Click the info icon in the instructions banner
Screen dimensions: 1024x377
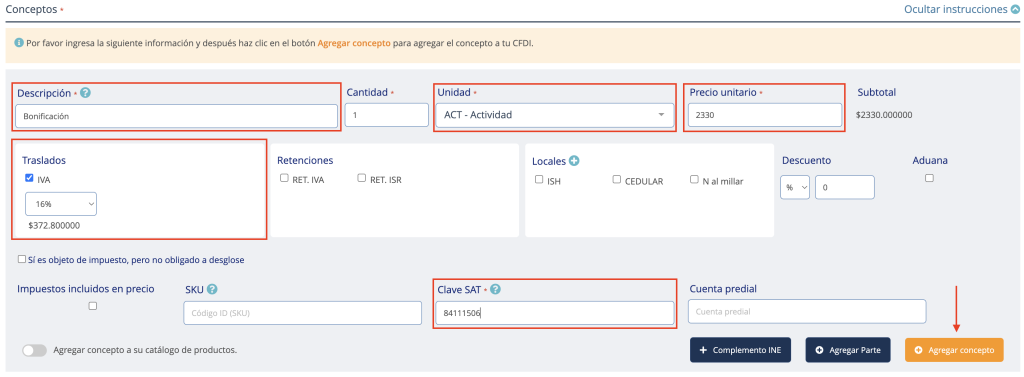tap(19, 42)
